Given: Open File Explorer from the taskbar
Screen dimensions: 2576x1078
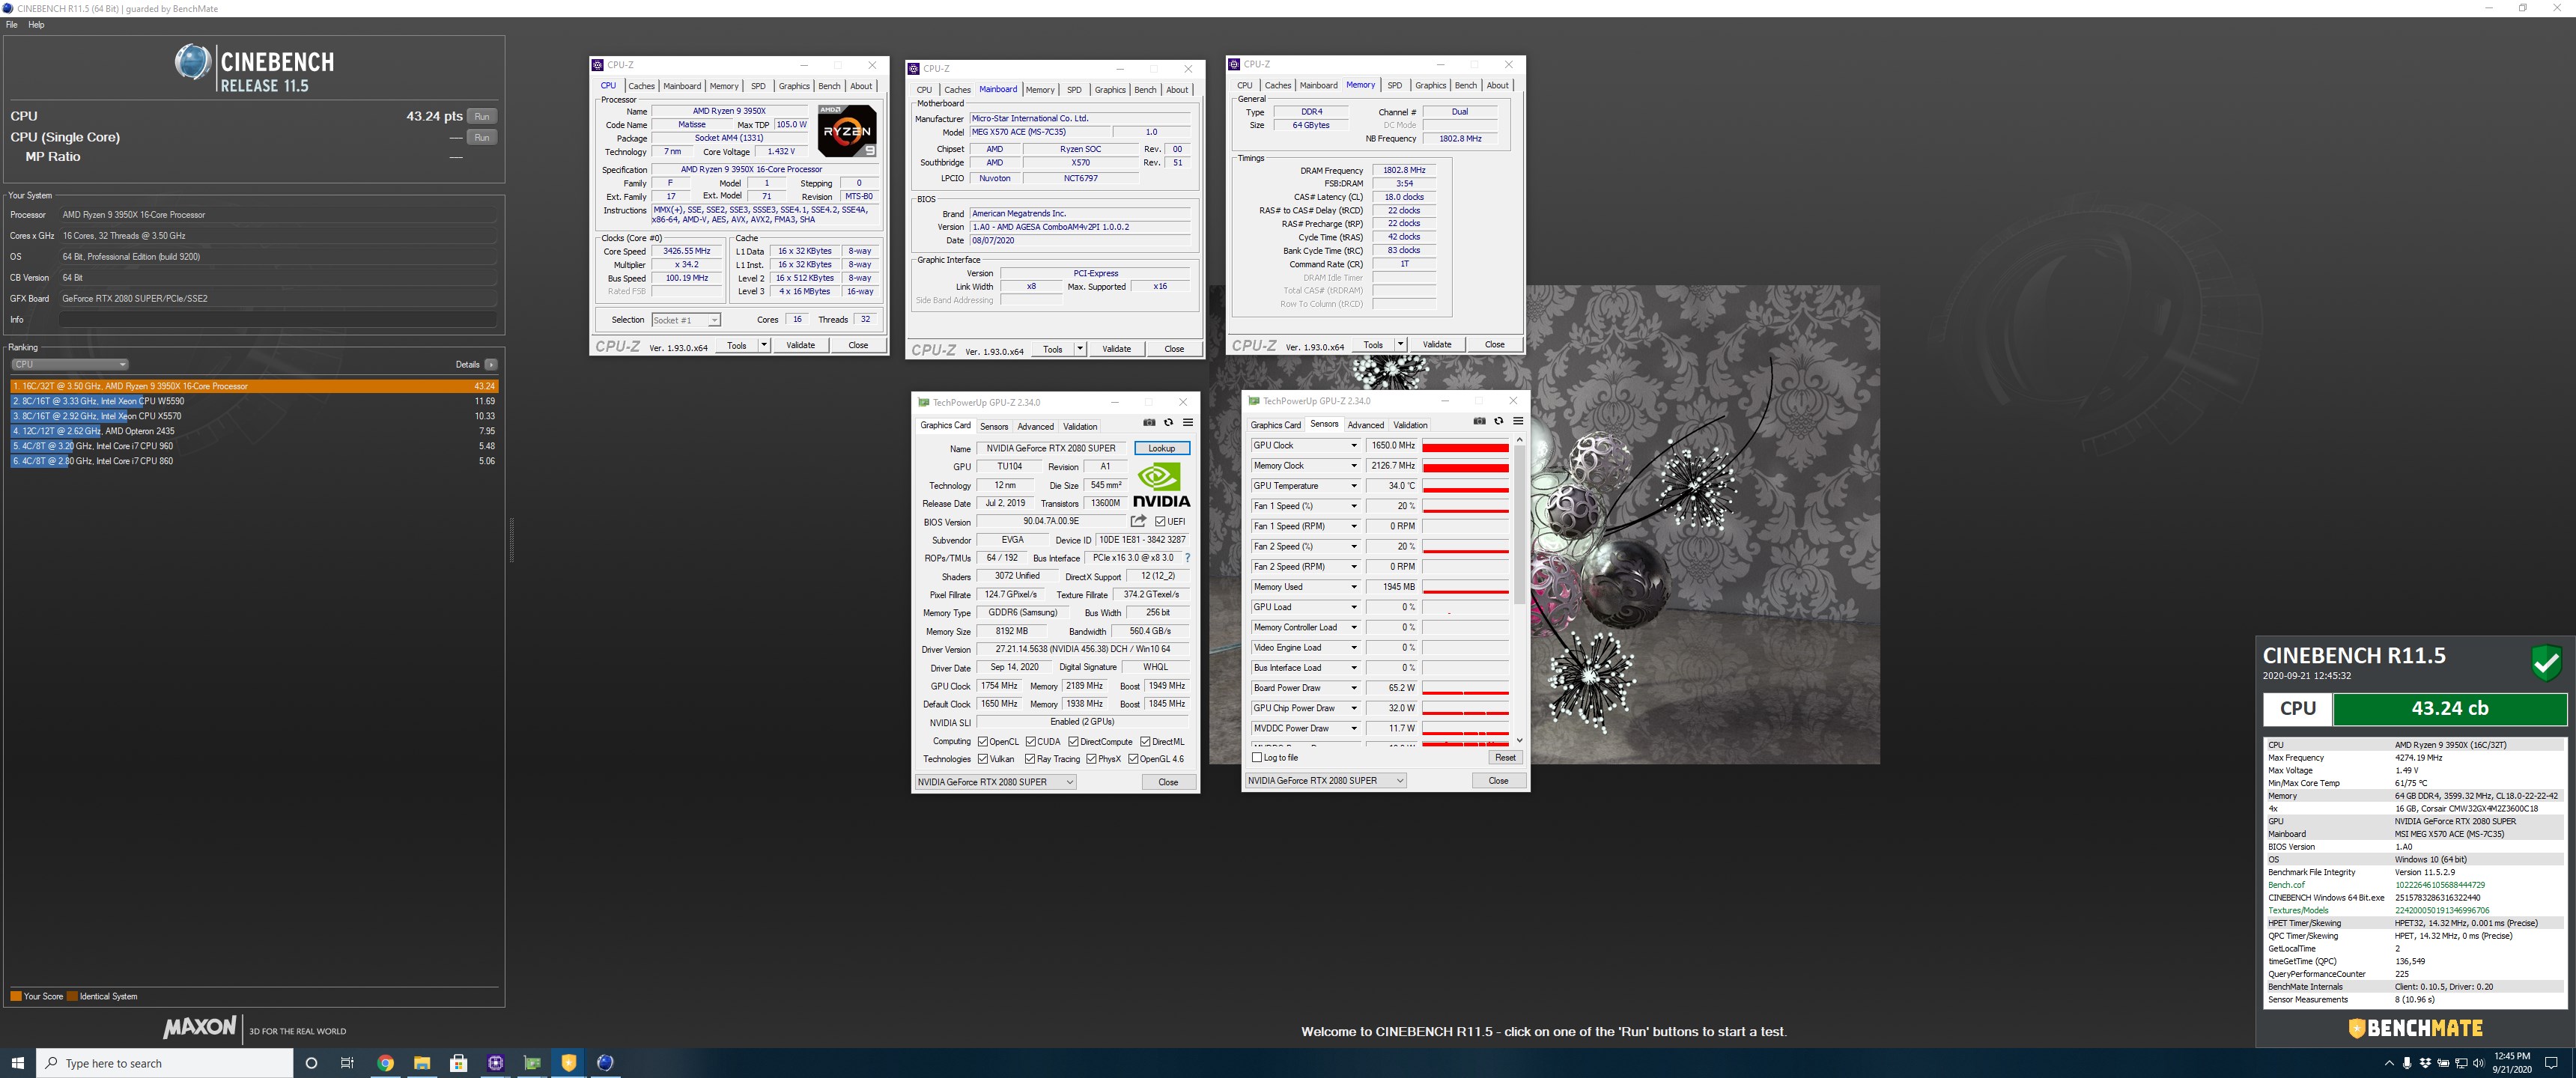Looking at the screenshot, I should [422, 1063].
